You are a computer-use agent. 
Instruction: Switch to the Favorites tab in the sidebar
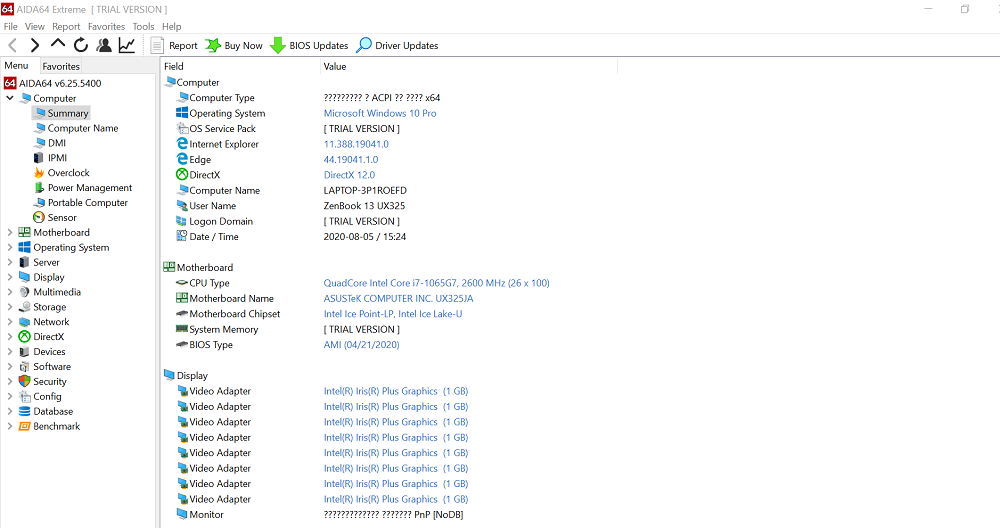pyautogui.click(x=61, y=66)
